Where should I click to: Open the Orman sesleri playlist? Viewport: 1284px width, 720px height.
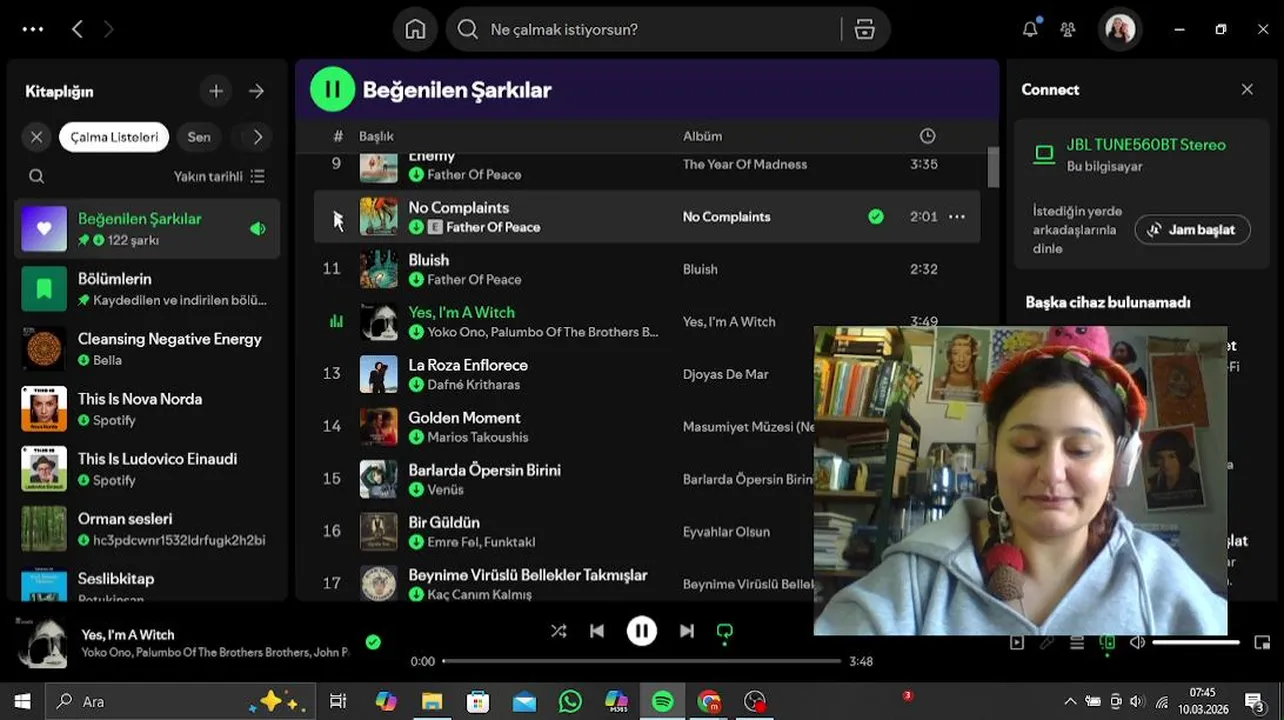pos(147,529)
